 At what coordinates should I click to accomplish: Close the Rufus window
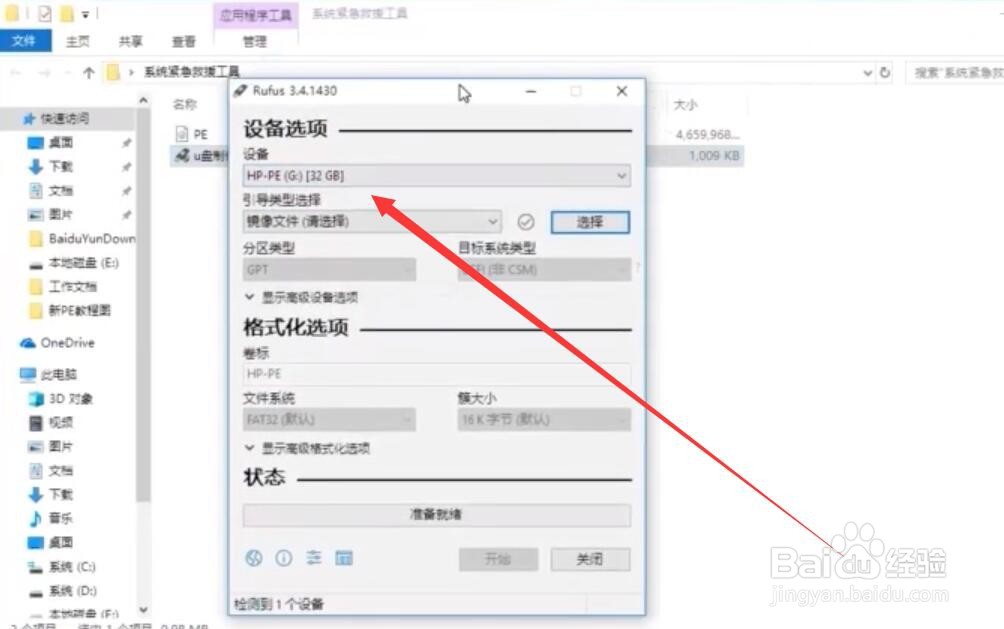click(x=622, y=92)
